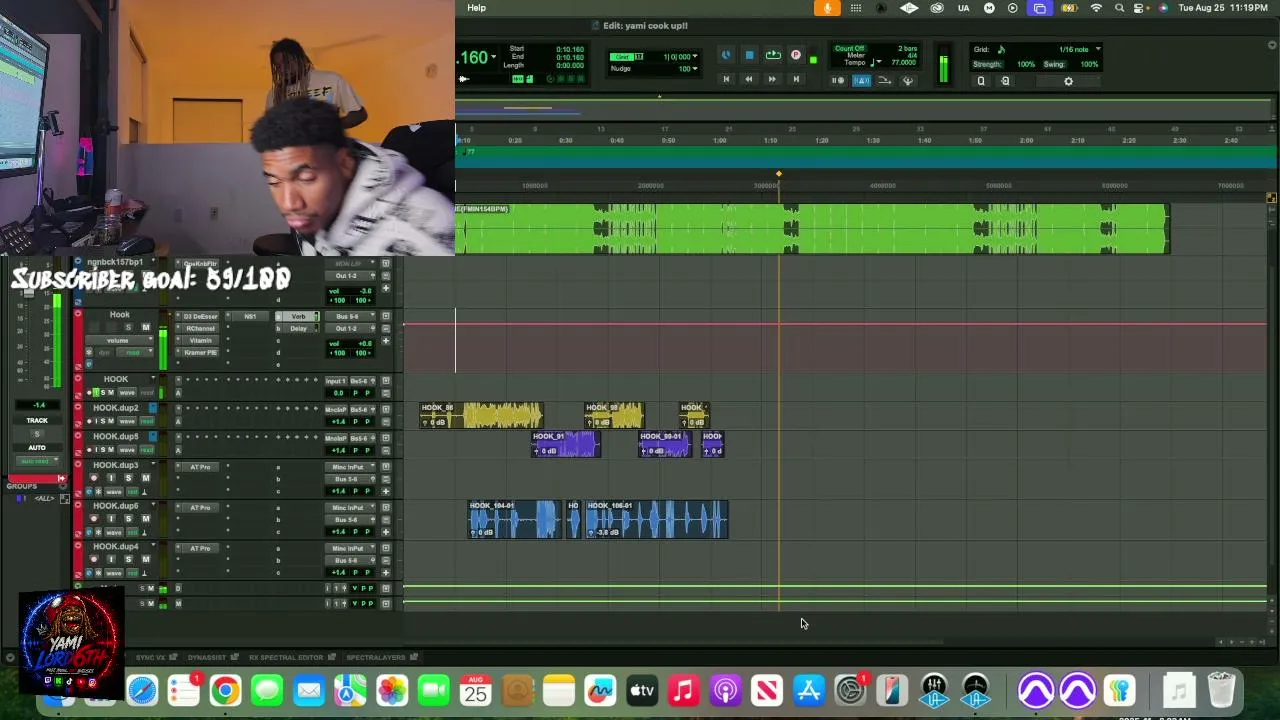The height and width of the screenshot is (720, 1280).
Task: Select the HOOK.dup5 track name
Action: [x=116, y=437]
